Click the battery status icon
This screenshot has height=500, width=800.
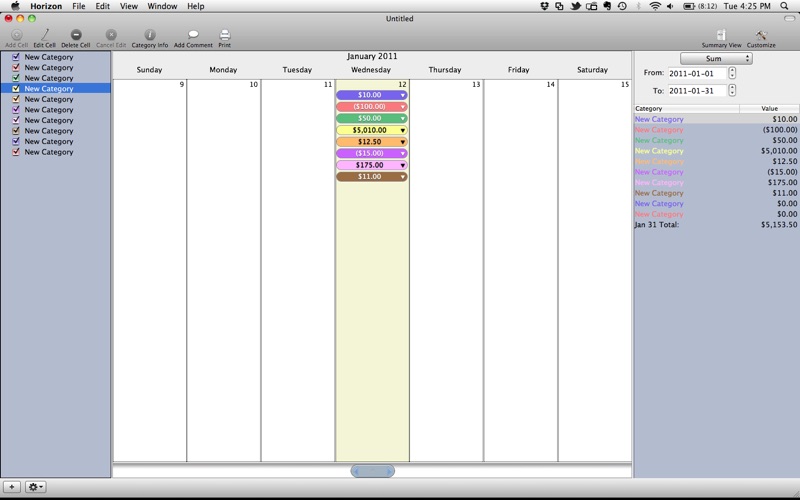[689, 6]
